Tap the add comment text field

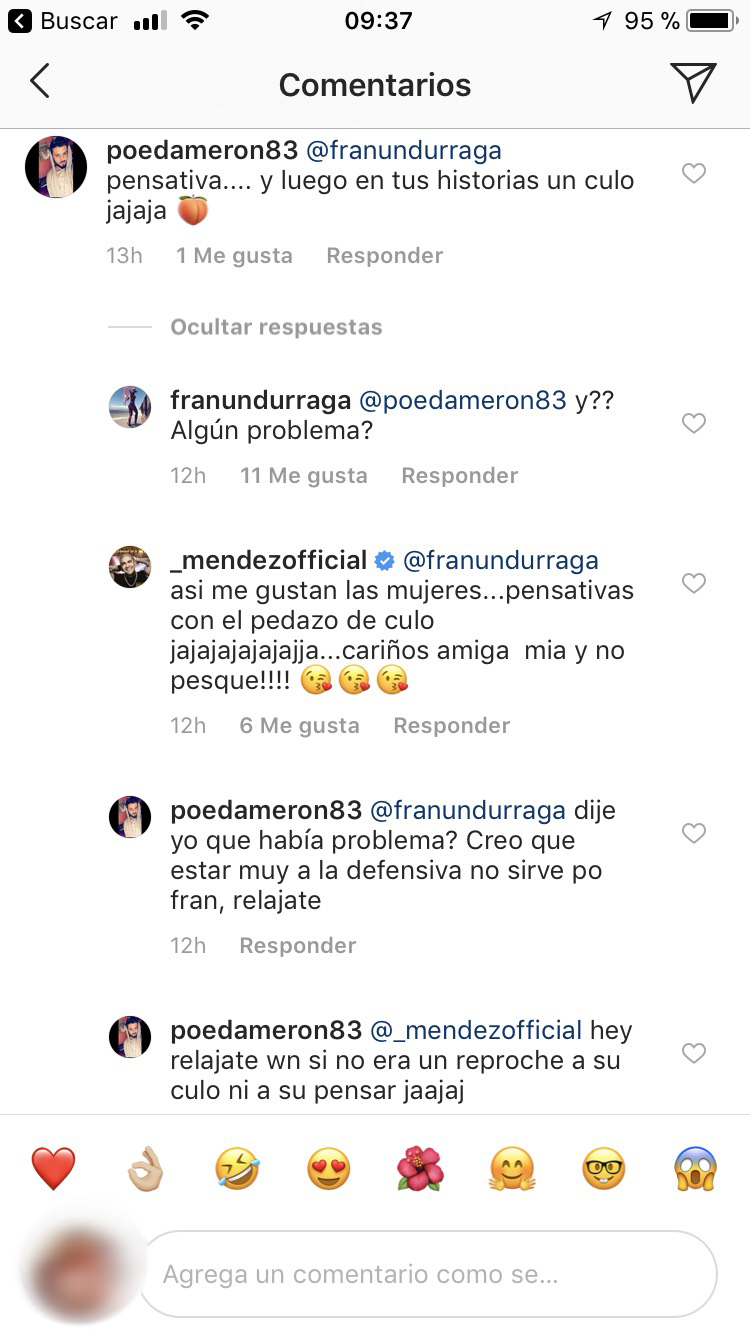point(430,1274)
